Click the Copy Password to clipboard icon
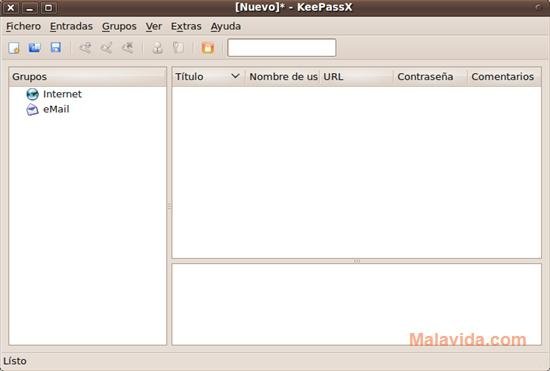550x371 pixels. (x=178, y=48)
